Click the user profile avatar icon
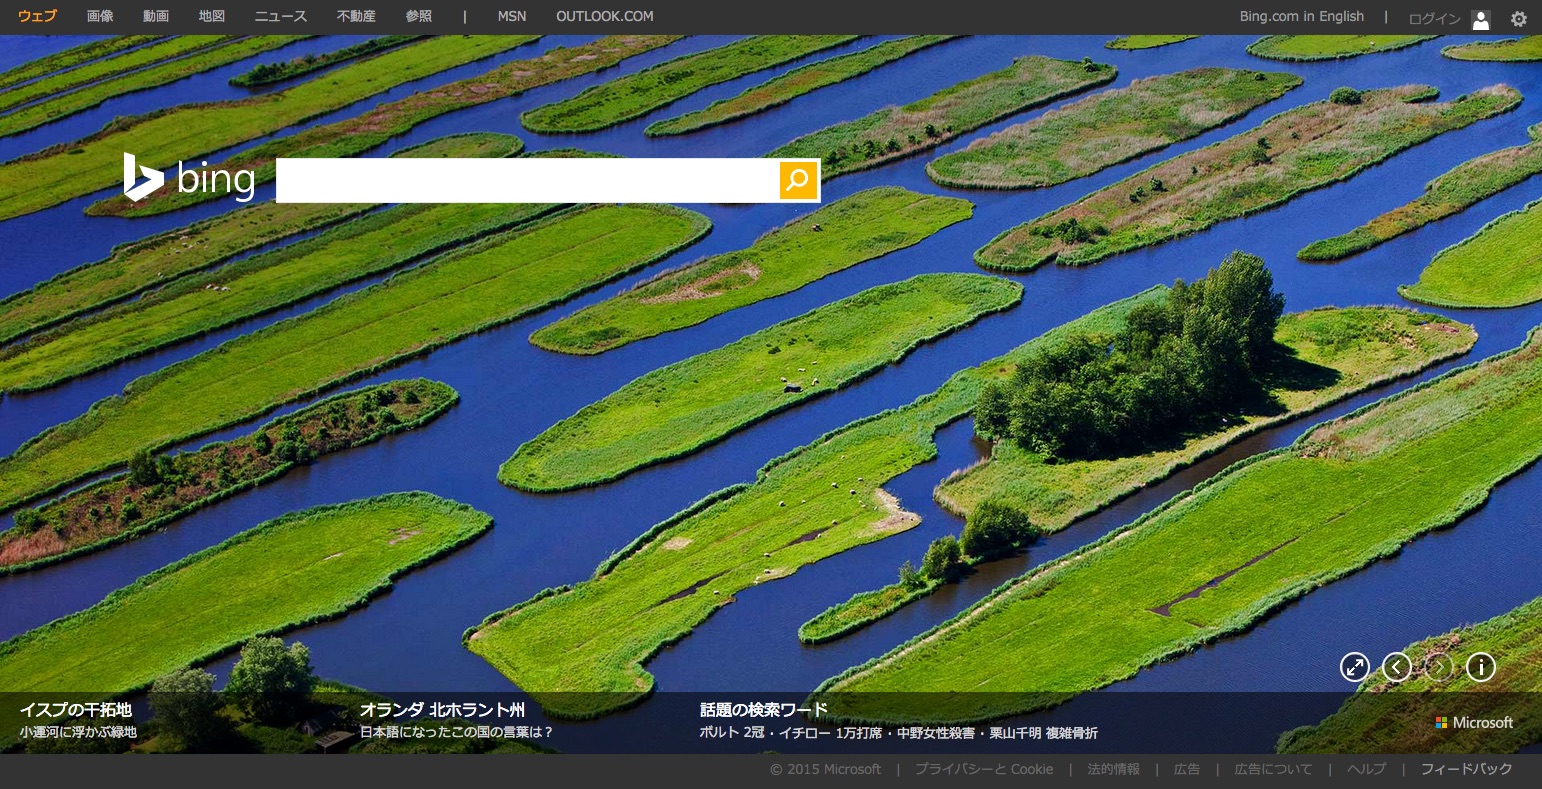Viewport: 1542px width, 789px height. (x=1481, y=19)
